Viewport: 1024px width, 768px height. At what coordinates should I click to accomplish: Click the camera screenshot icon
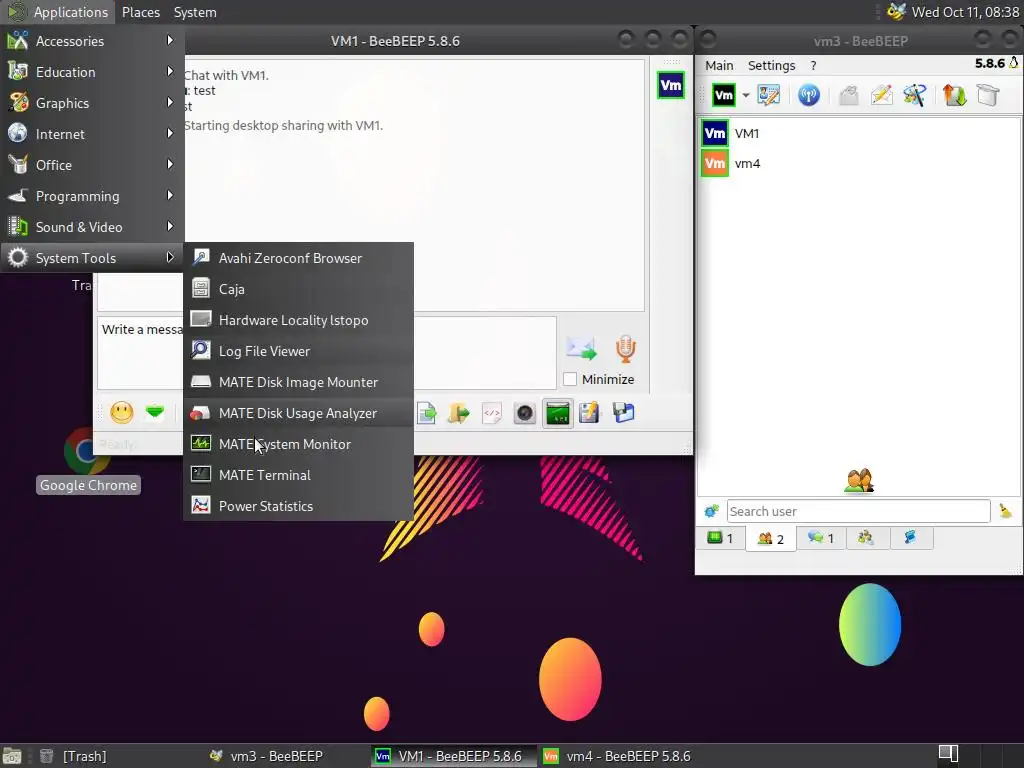coord(524,413)
